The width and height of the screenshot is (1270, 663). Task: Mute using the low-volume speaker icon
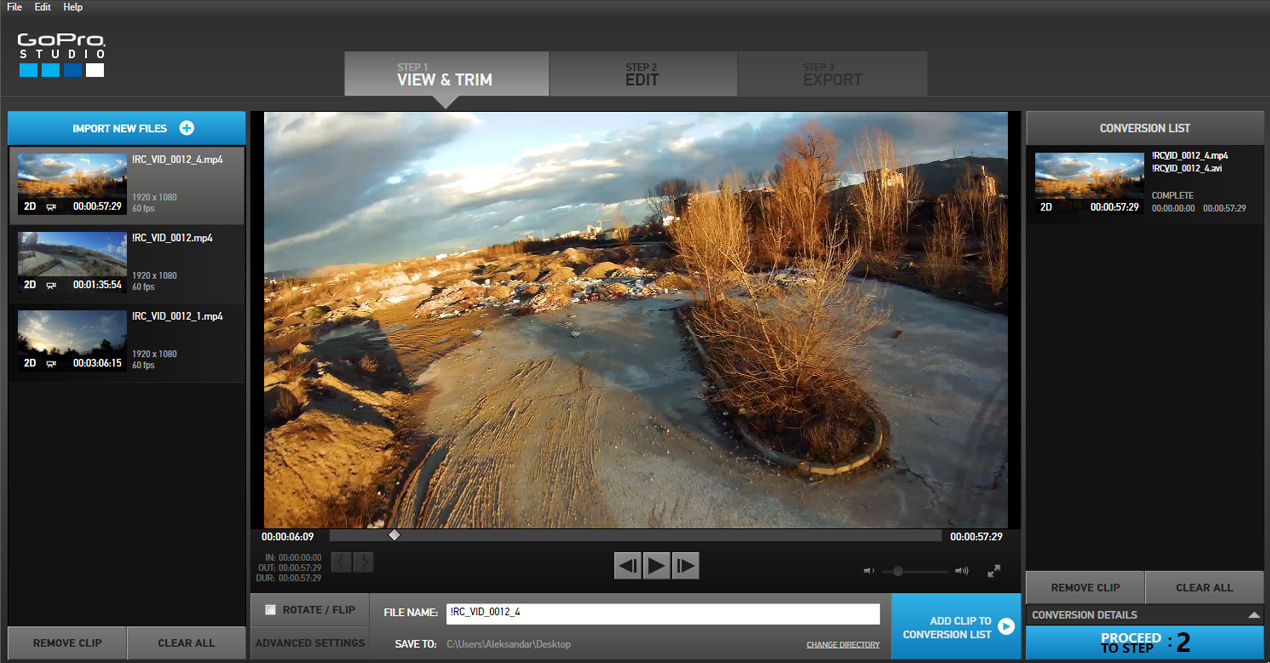point(869,571)
